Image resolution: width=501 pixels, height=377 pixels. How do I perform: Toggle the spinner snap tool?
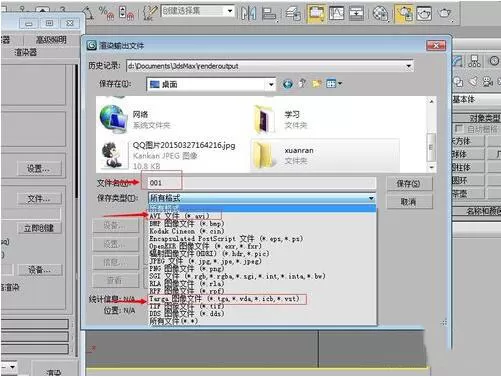tap(126, 13)
